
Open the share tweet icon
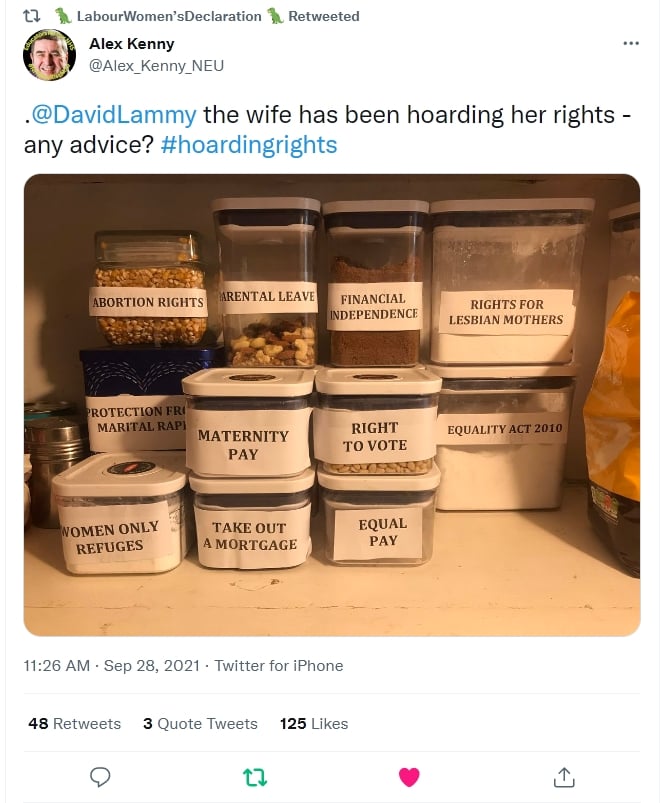[564, 777]
